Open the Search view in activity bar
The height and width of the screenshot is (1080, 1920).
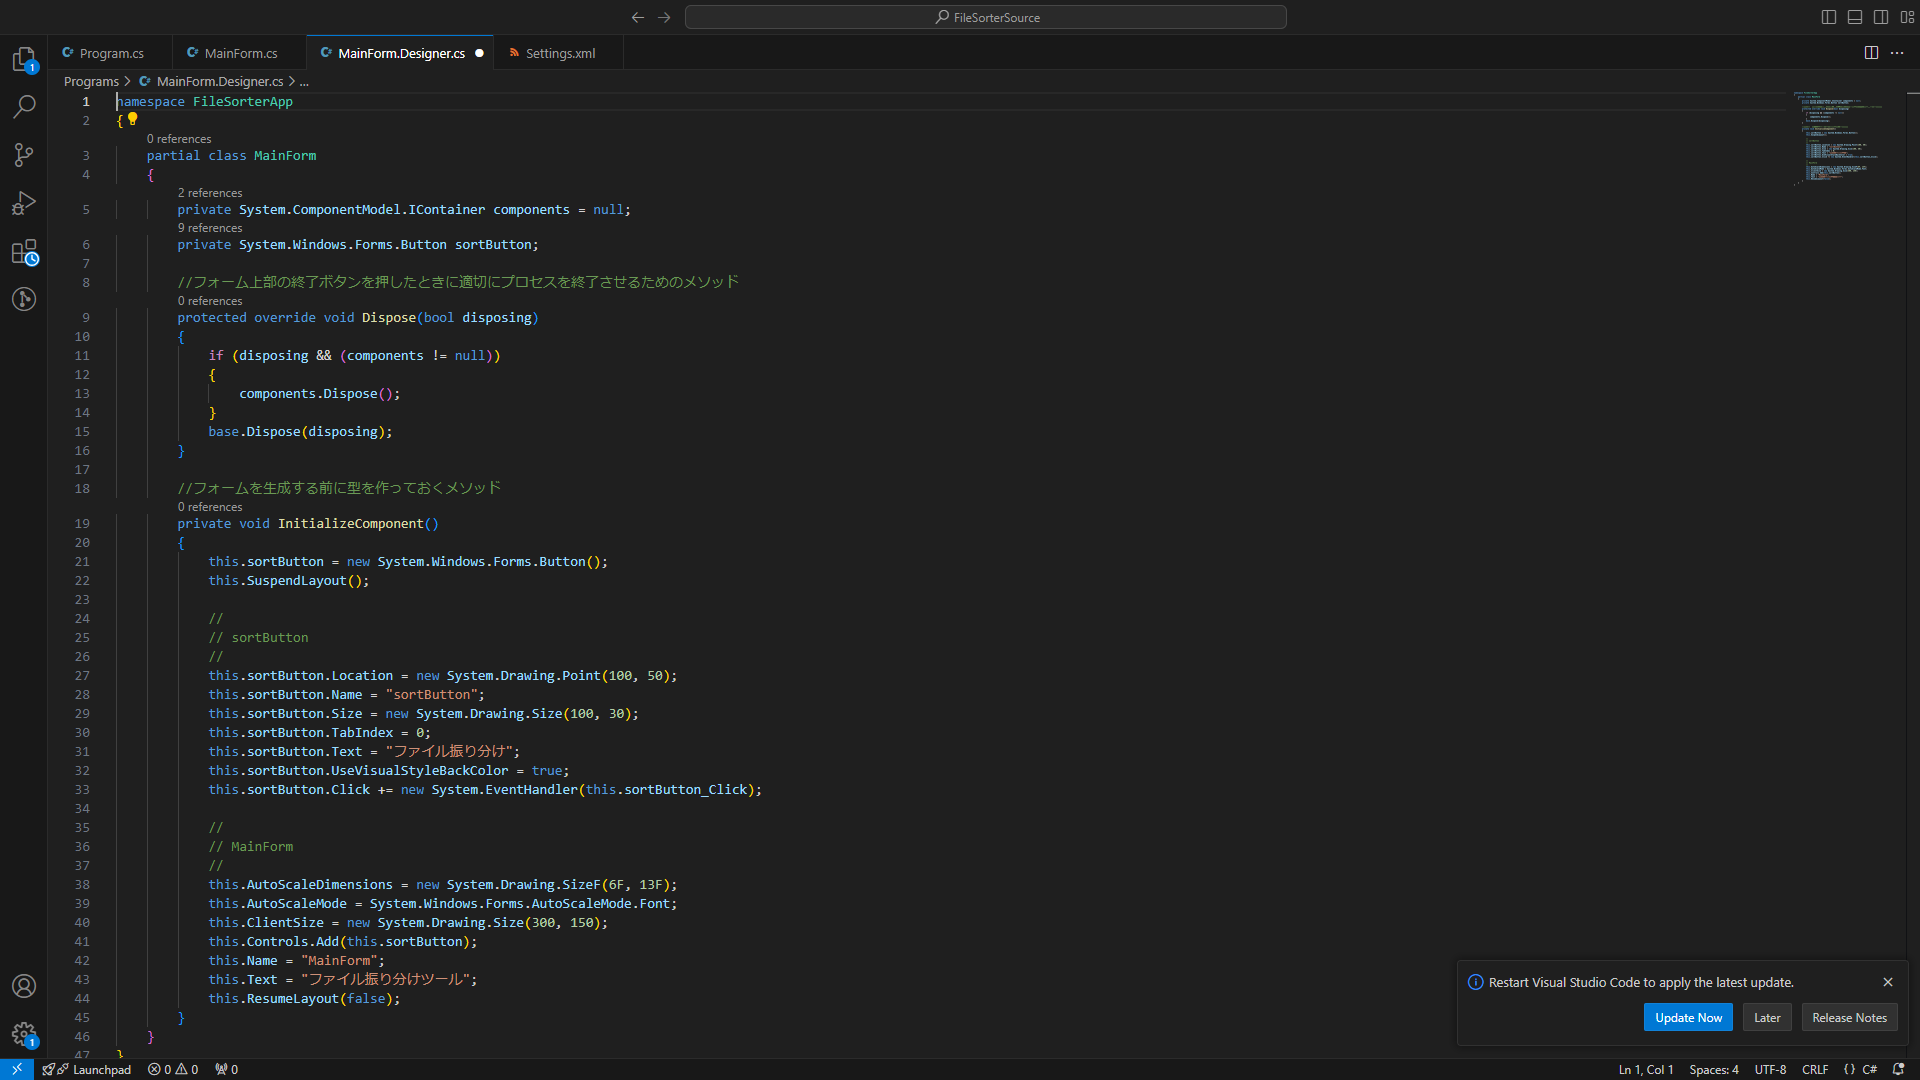pos(24,106)
